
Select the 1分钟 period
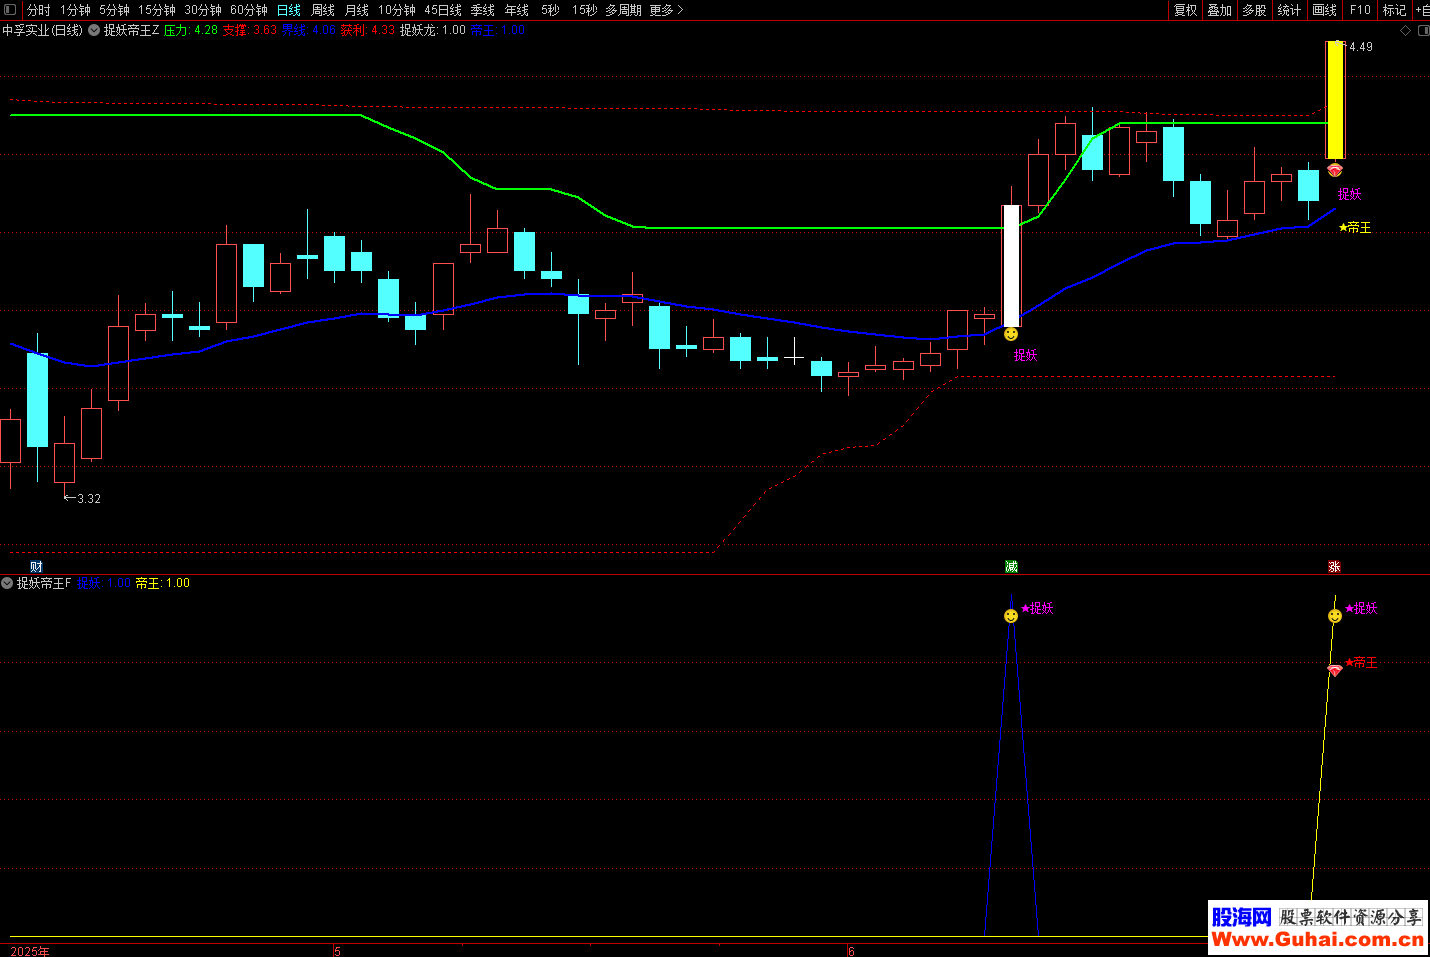[75, 10]
